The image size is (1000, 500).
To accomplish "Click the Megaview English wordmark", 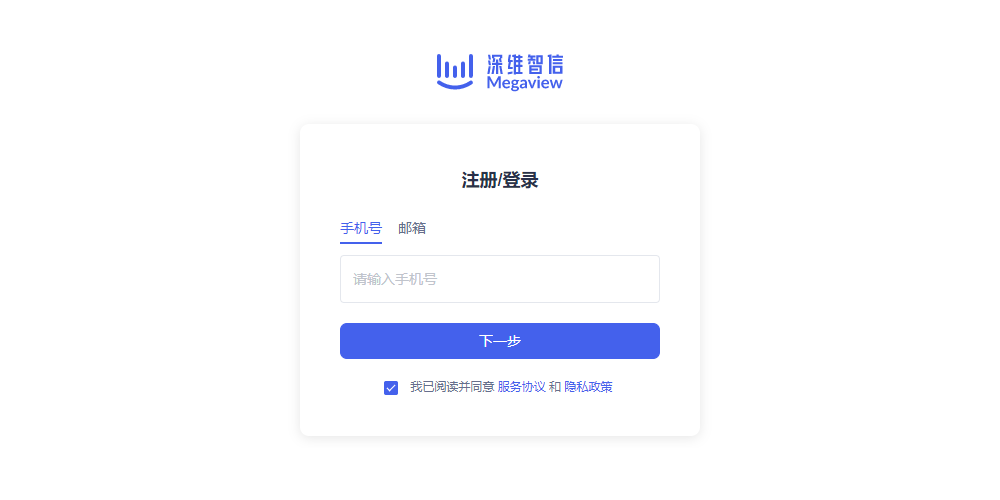I will 524,83.
